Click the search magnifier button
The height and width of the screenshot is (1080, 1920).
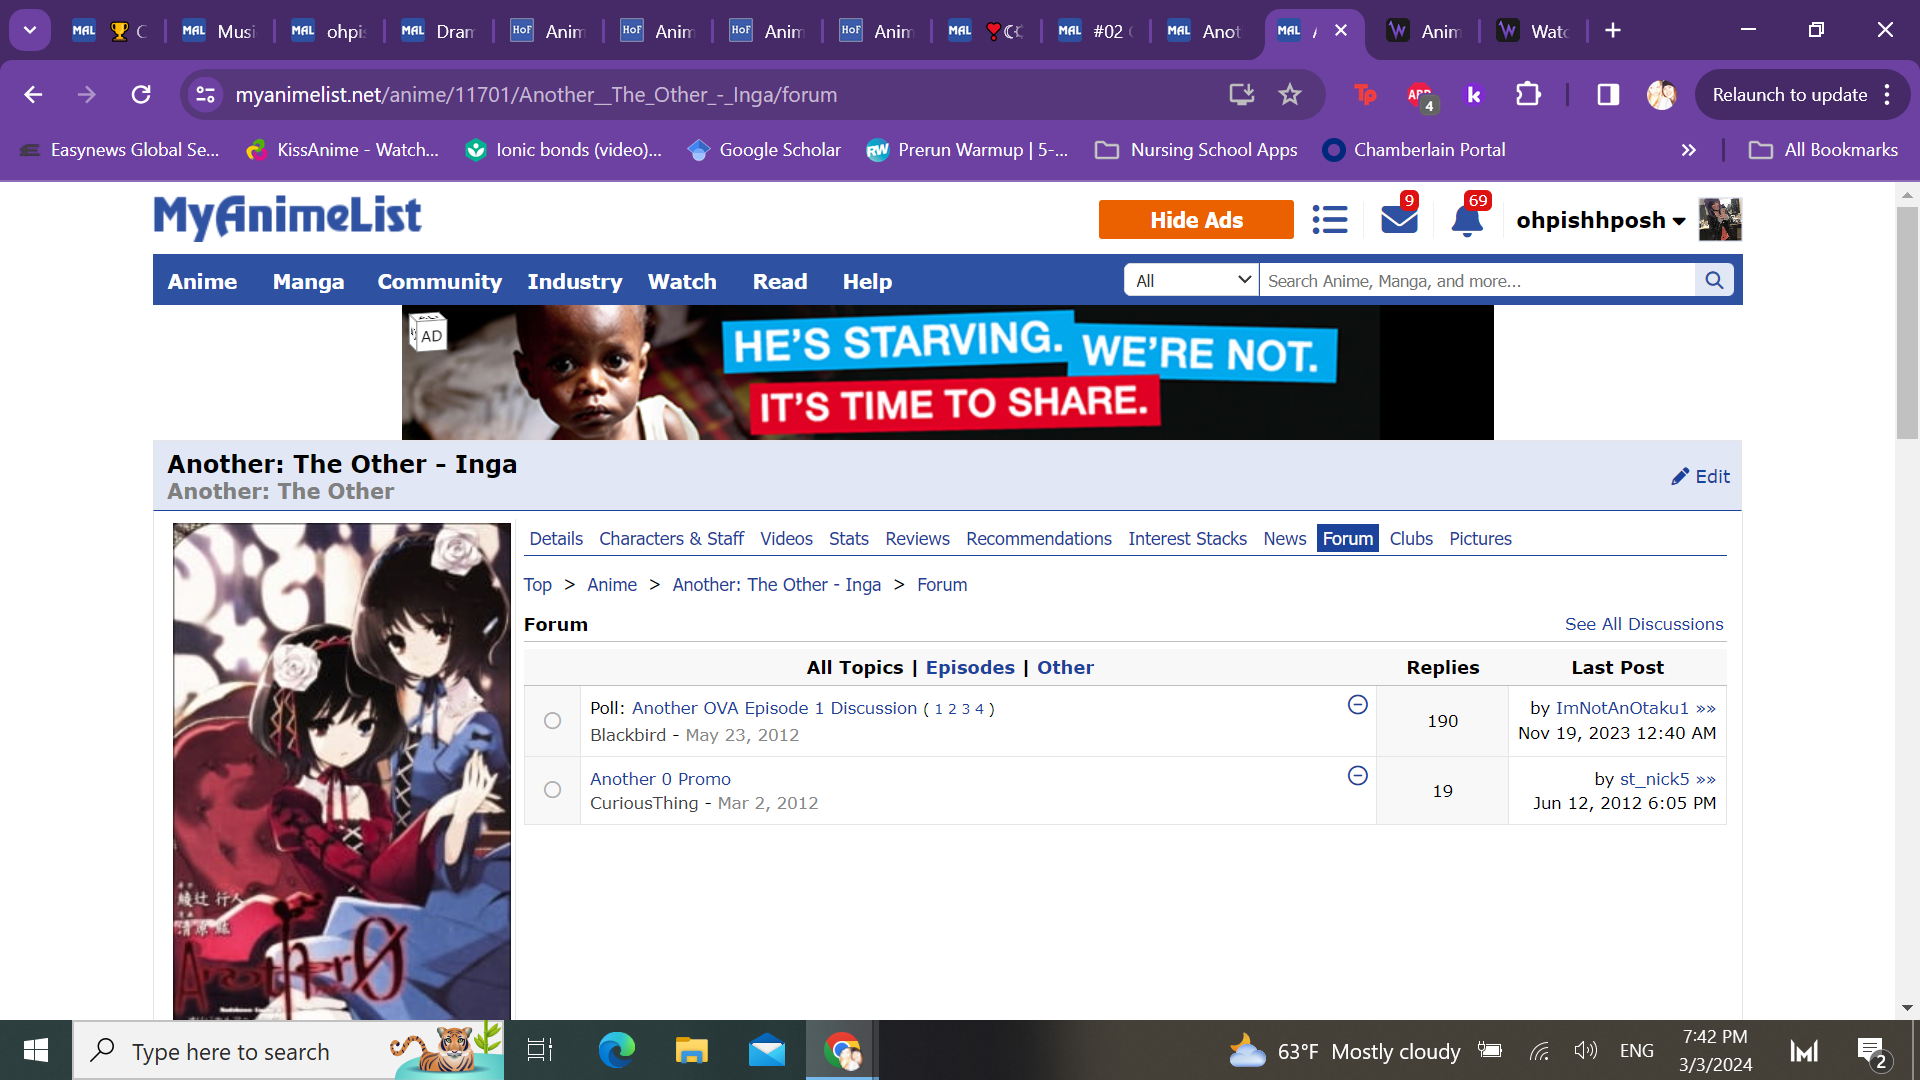click(1714, 280)
